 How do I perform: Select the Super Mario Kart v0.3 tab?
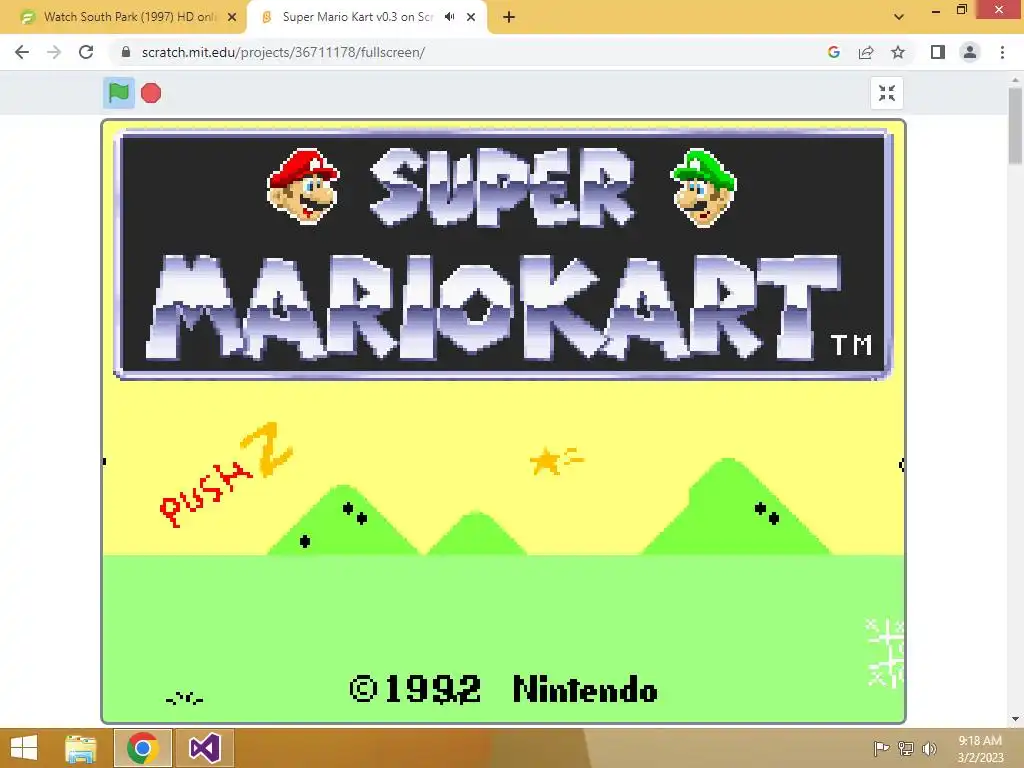[x=366, y=17]
